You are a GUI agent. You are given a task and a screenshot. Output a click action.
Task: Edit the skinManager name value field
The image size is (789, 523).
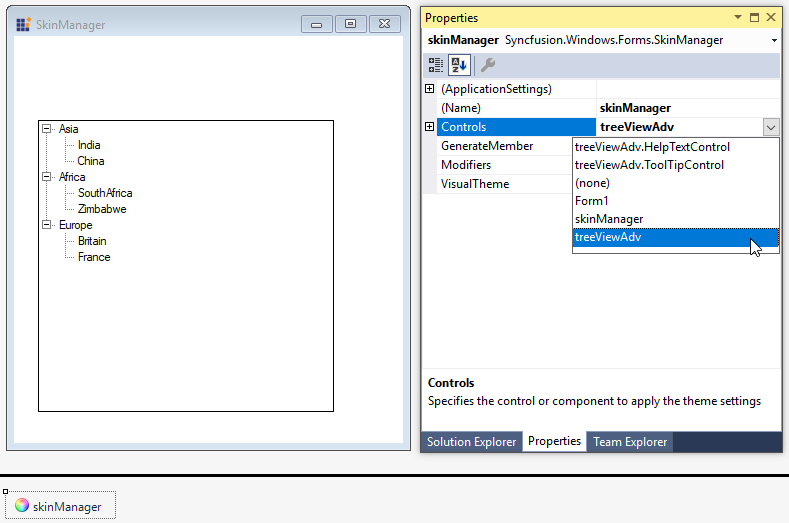[688, 108]
